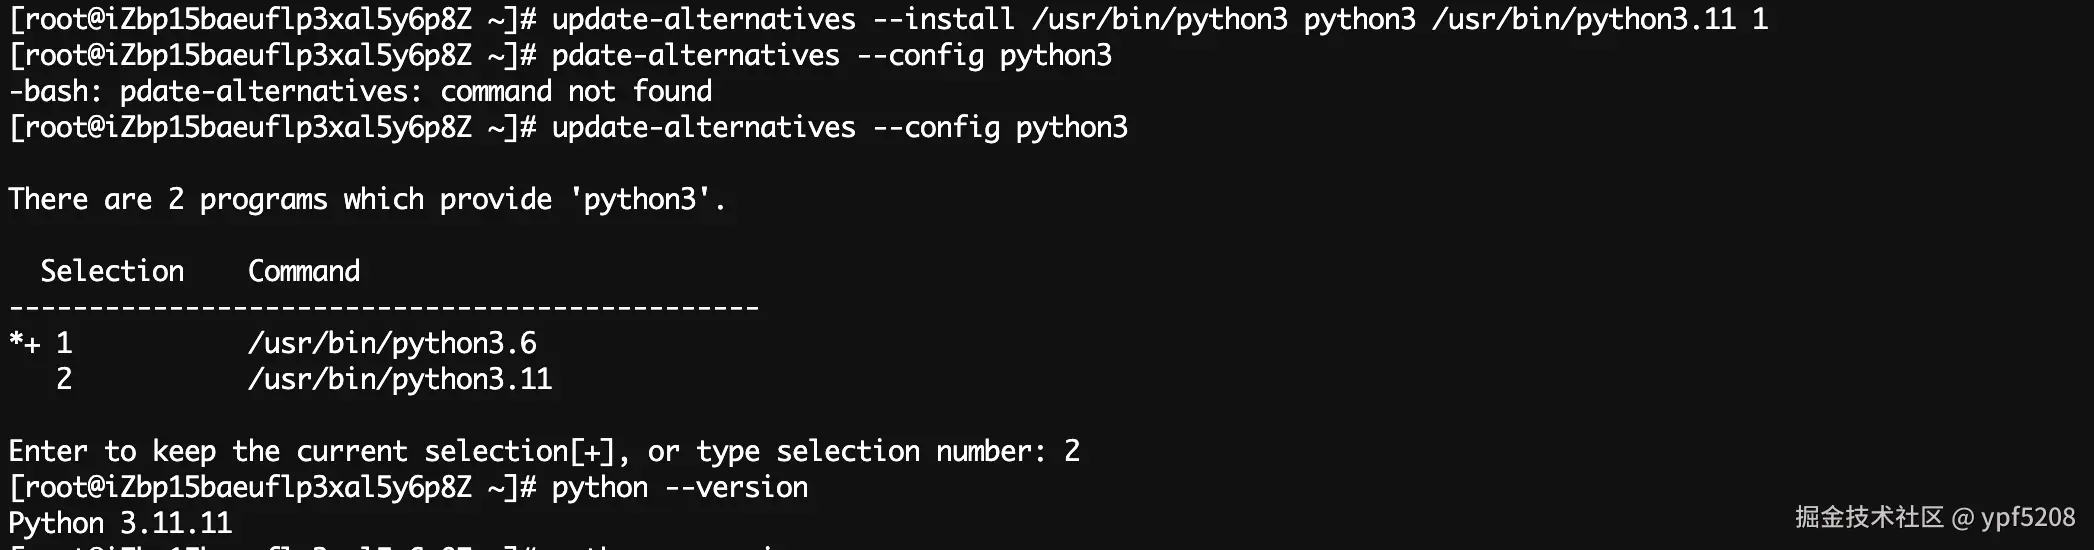Screen dimensions: 2094x550
Task: Select the /usr/bin/python3.11 table entry
Action: tap(400, 379)
